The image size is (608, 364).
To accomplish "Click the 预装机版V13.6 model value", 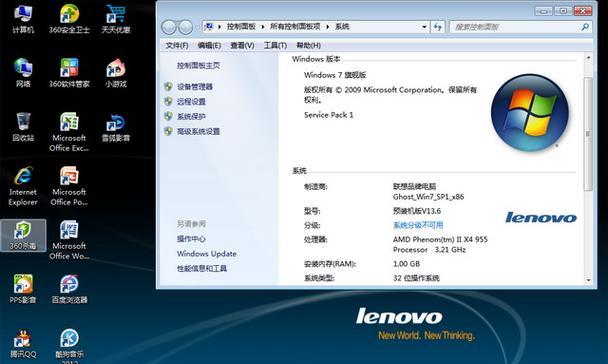I will click(417, 211).
